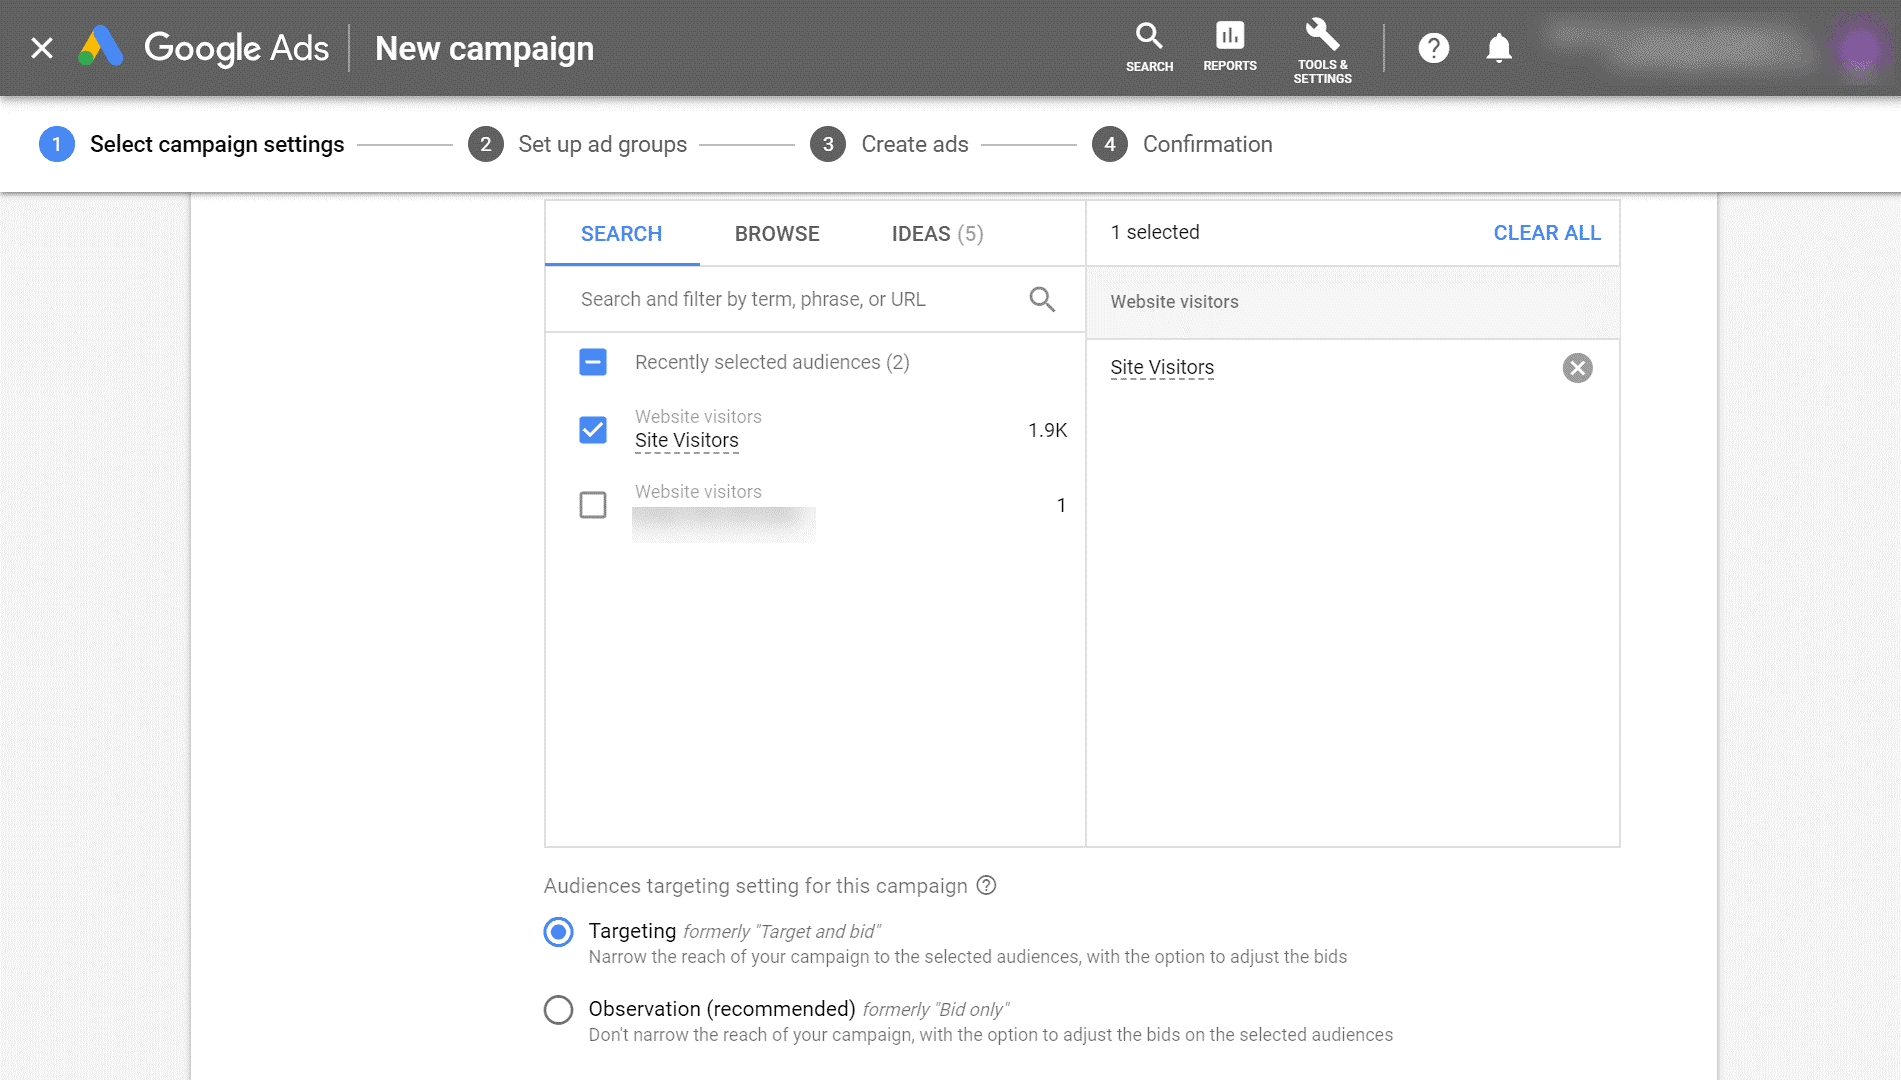This screenshot has height=1080, width=1901.
Task: Check the second Website visitors audience checkbox
Action: point(593,505)
